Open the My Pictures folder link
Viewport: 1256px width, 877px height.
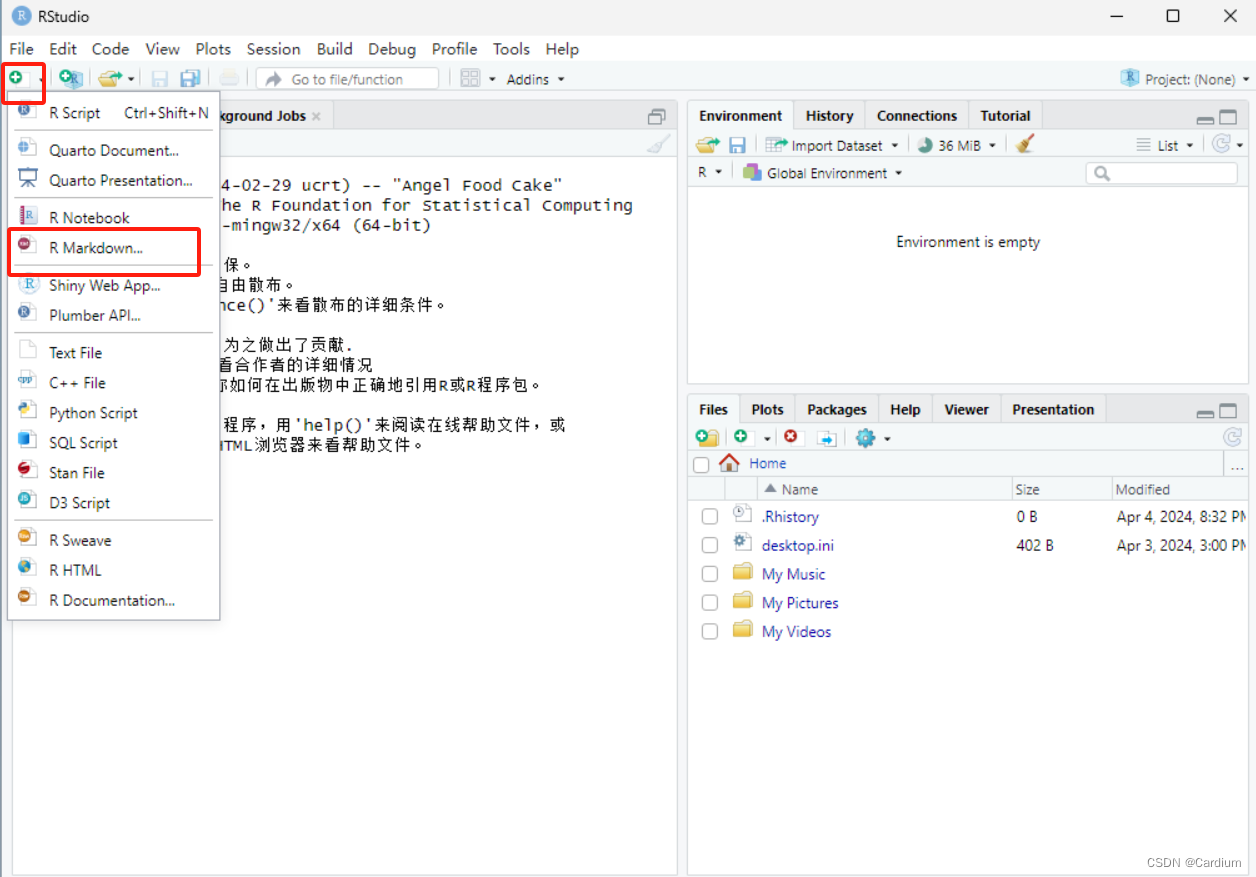point(800,603)
